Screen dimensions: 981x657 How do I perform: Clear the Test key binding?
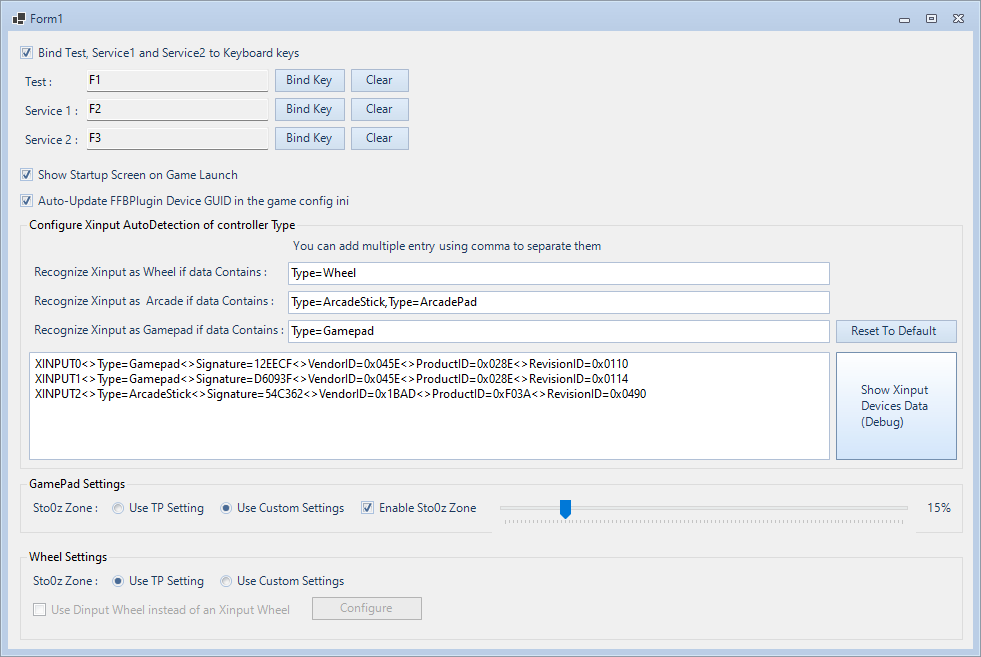(x=380, y=80)
